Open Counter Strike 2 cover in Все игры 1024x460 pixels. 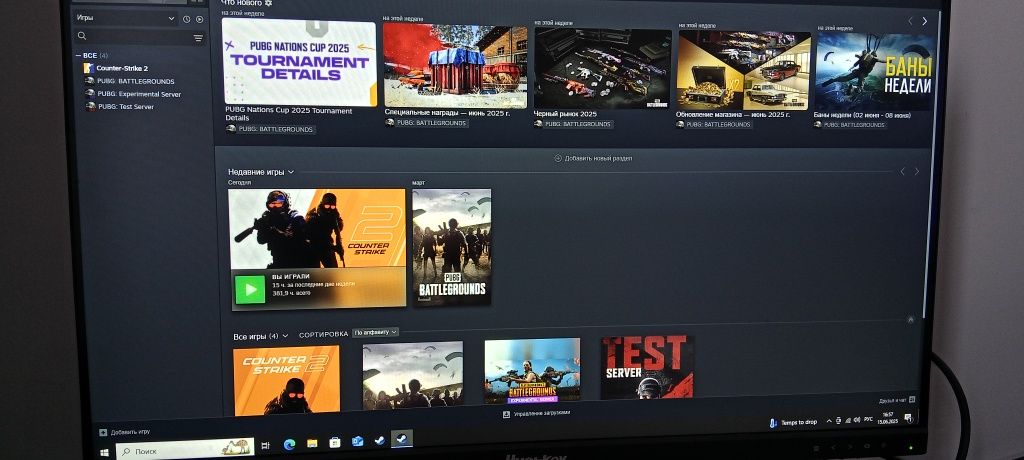point(286,380)
